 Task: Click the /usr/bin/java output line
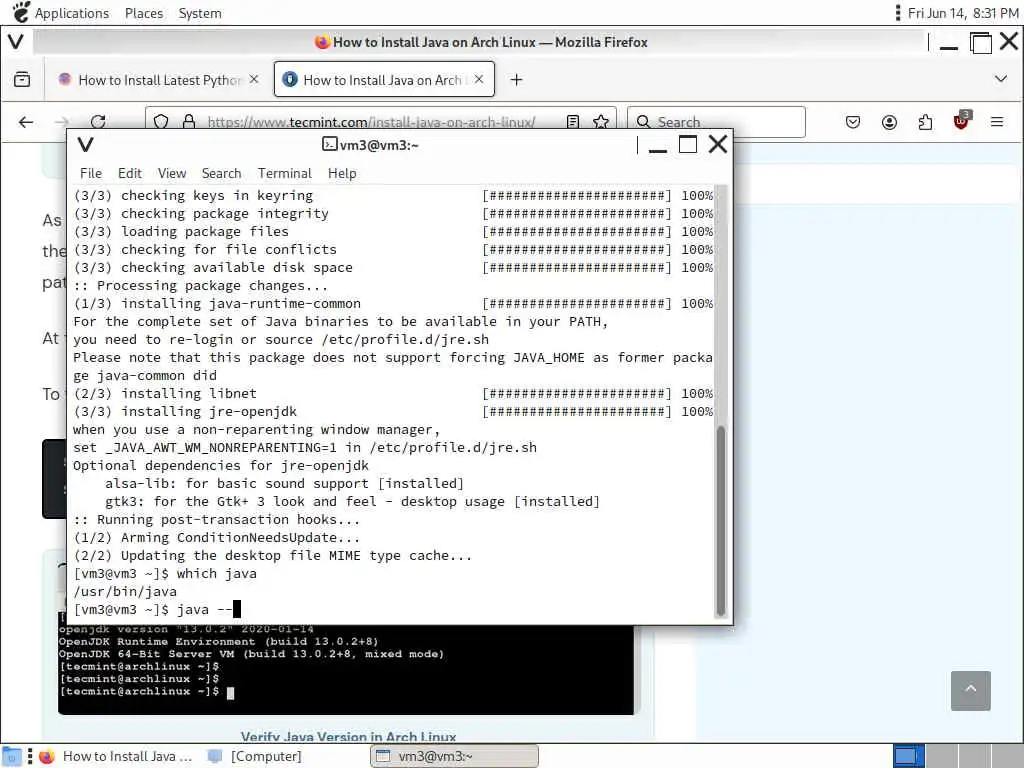tap(125, 592)
